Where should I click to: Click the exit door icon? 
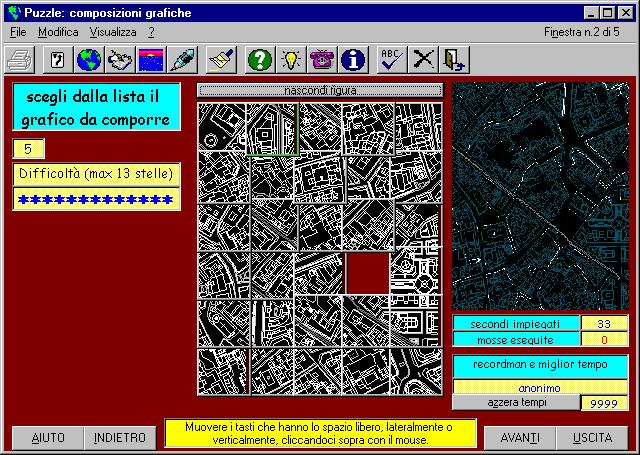[454, 60]
